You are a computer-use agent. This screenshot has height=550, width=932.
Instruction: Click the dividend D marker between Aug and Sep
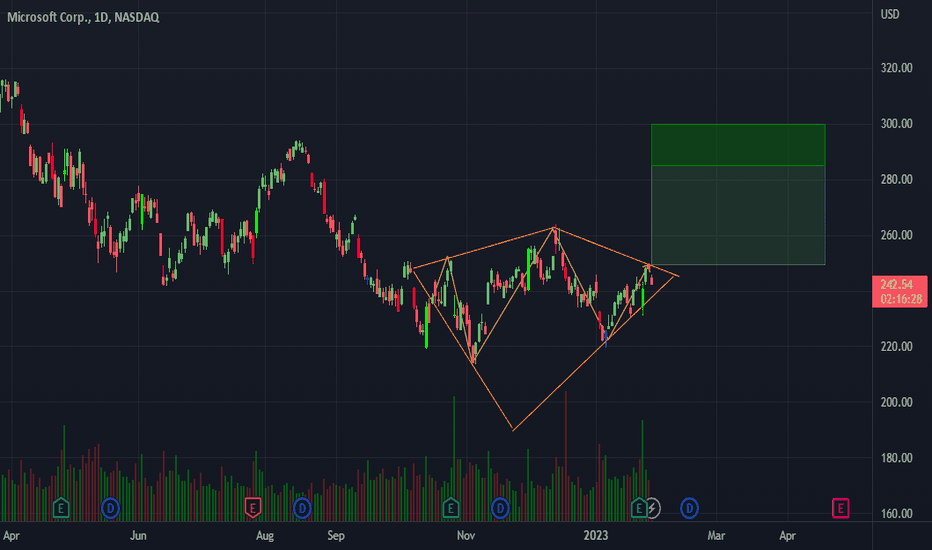coord(302,508)
